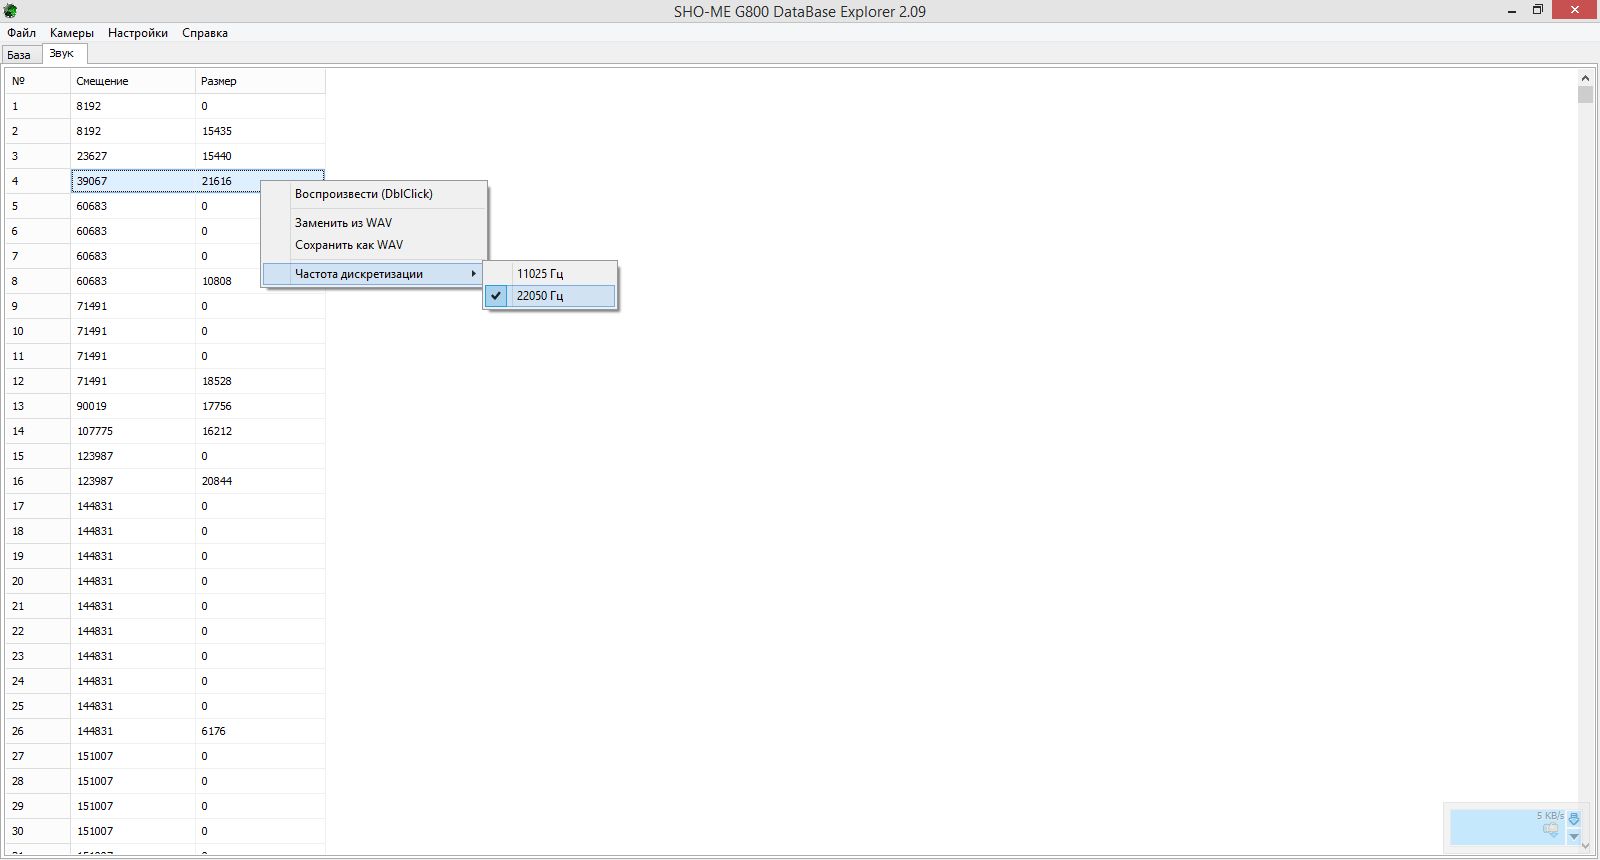The width and height of the screenshot is (1600, 860).
Task: Click the Смещение column header
Action: pos(133,81)
